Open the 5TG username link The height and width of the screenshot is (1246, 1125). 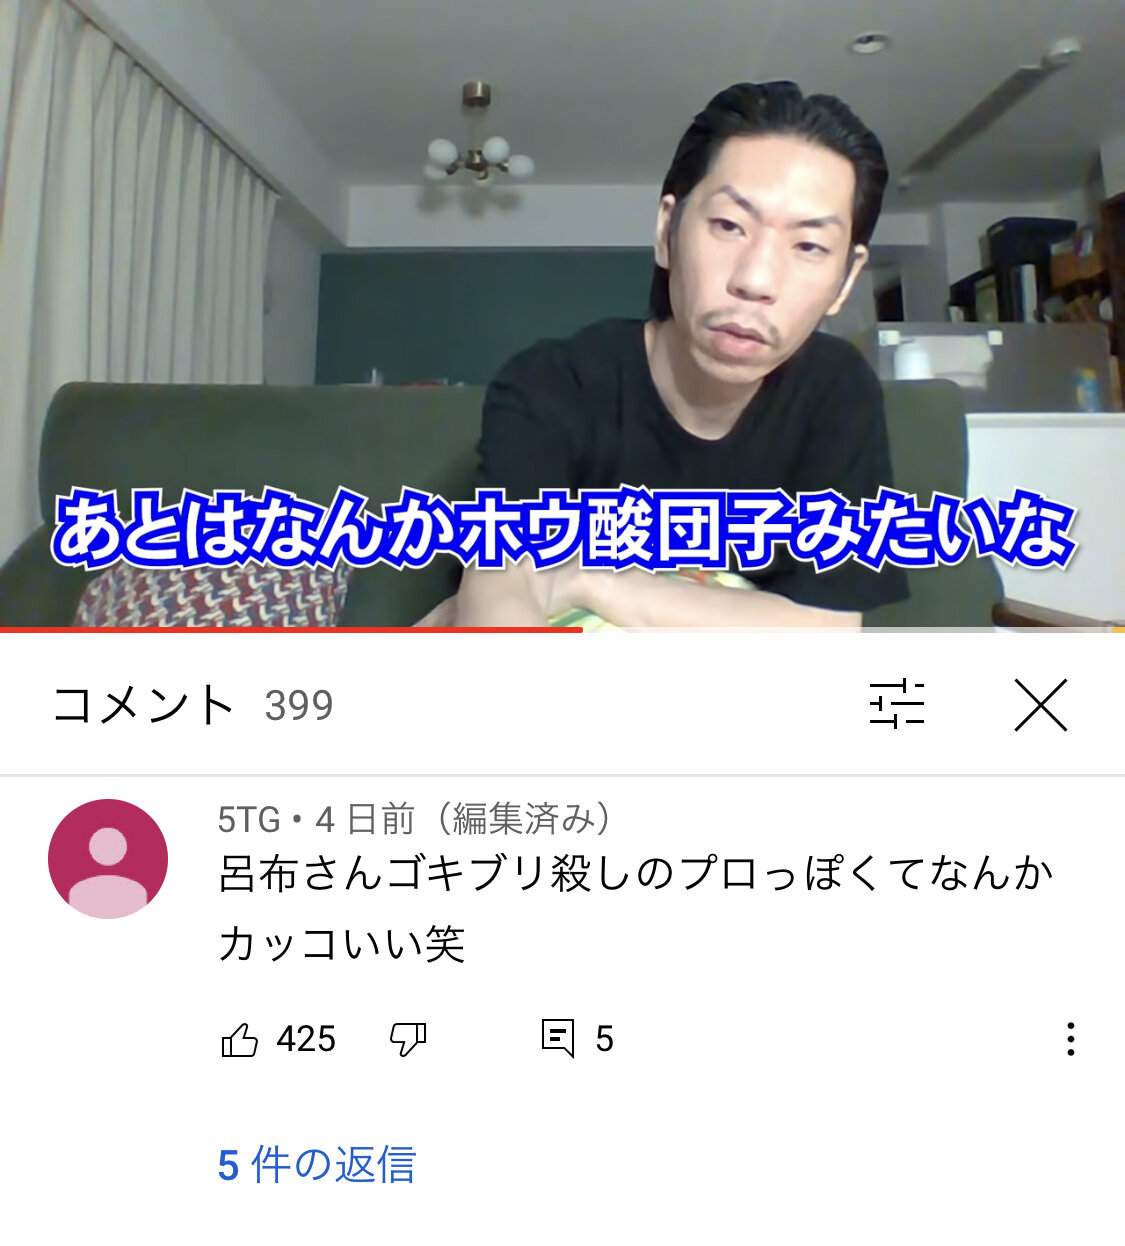click(x=249, y=820)
